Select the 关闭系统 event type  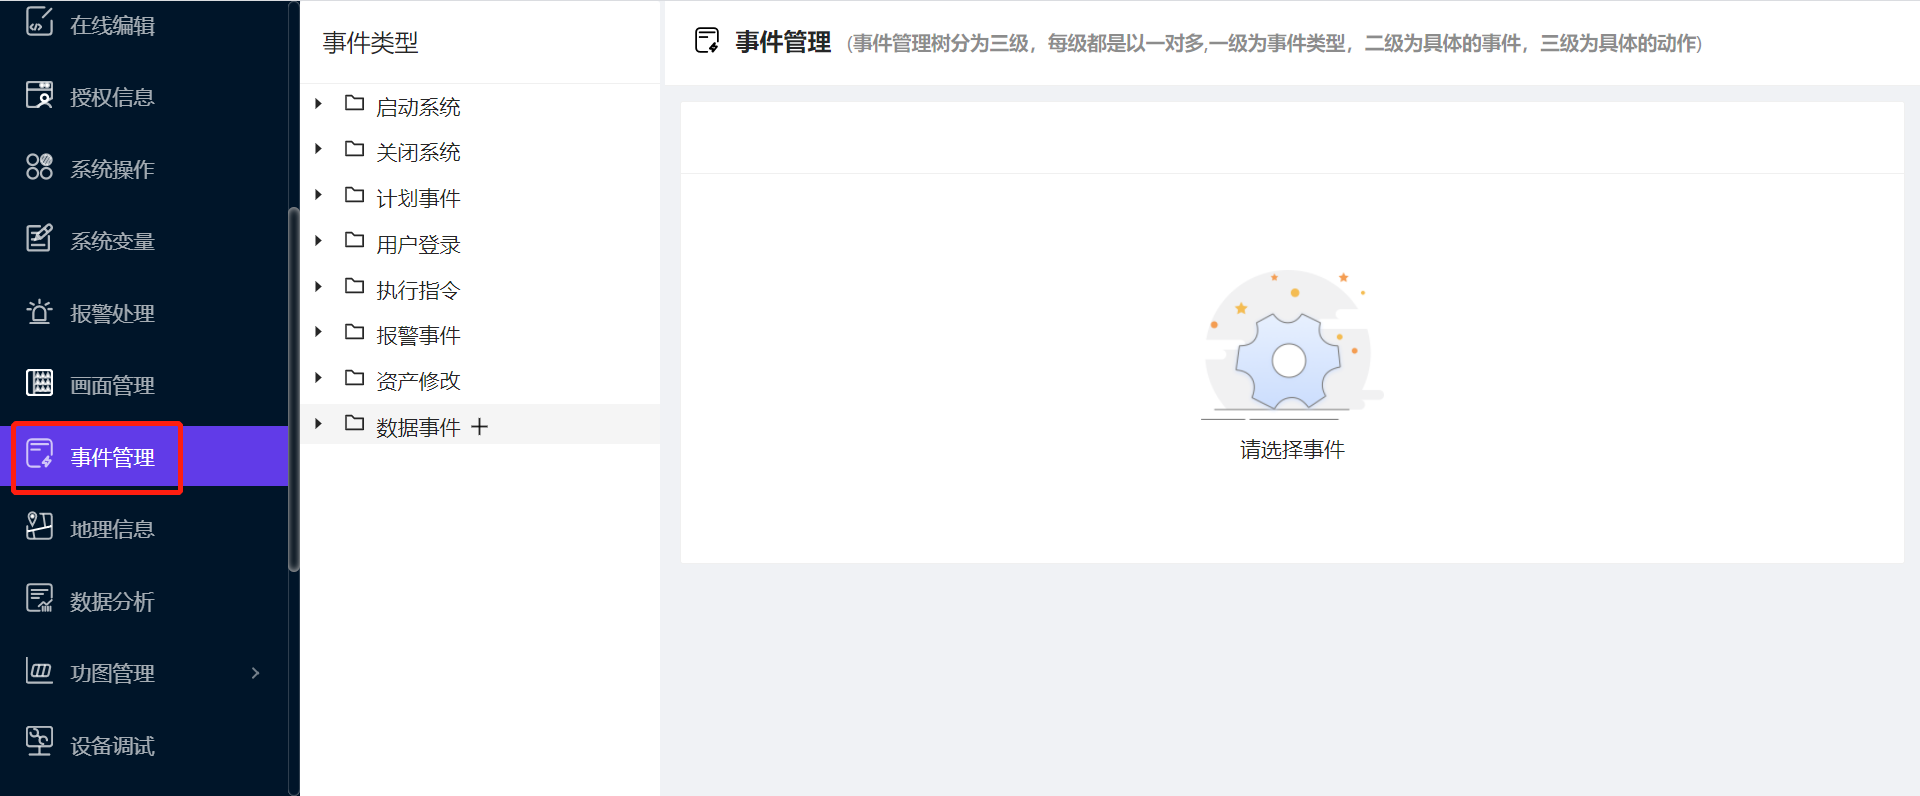point(418,152)
